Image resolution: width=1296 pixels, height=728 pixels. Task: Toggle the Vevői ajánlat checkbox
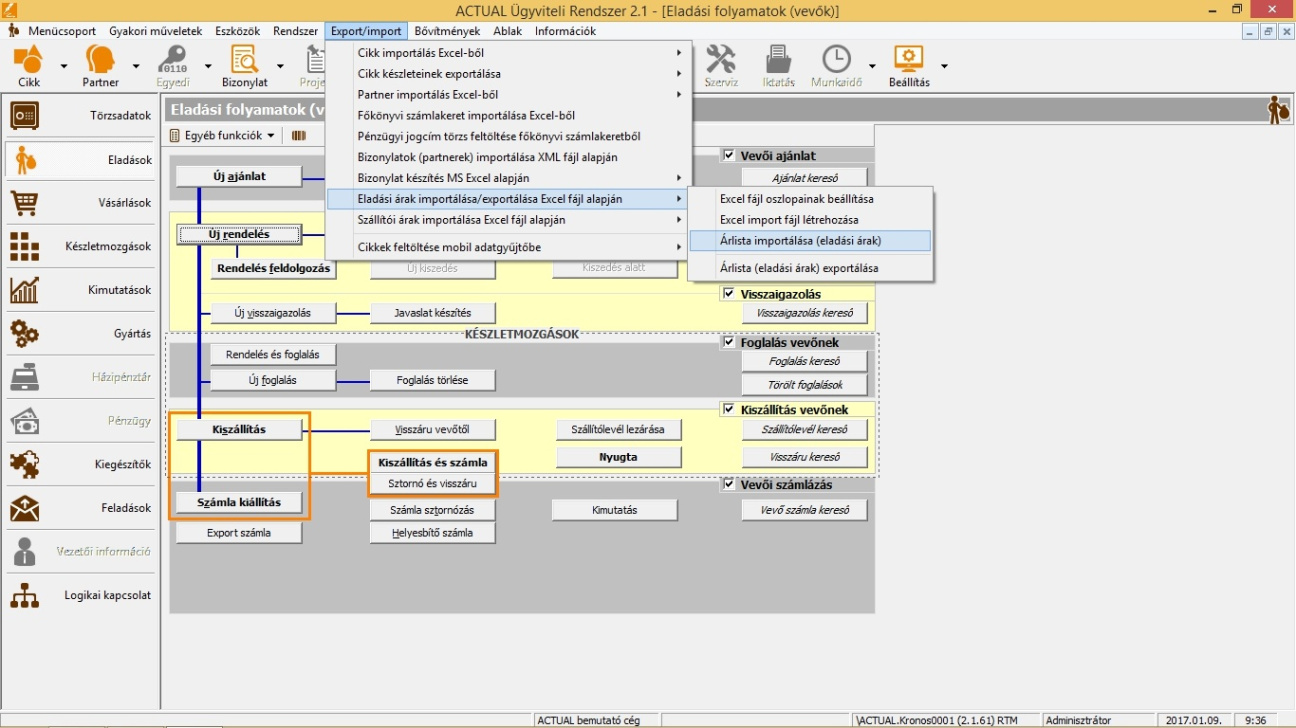point(728,156)
